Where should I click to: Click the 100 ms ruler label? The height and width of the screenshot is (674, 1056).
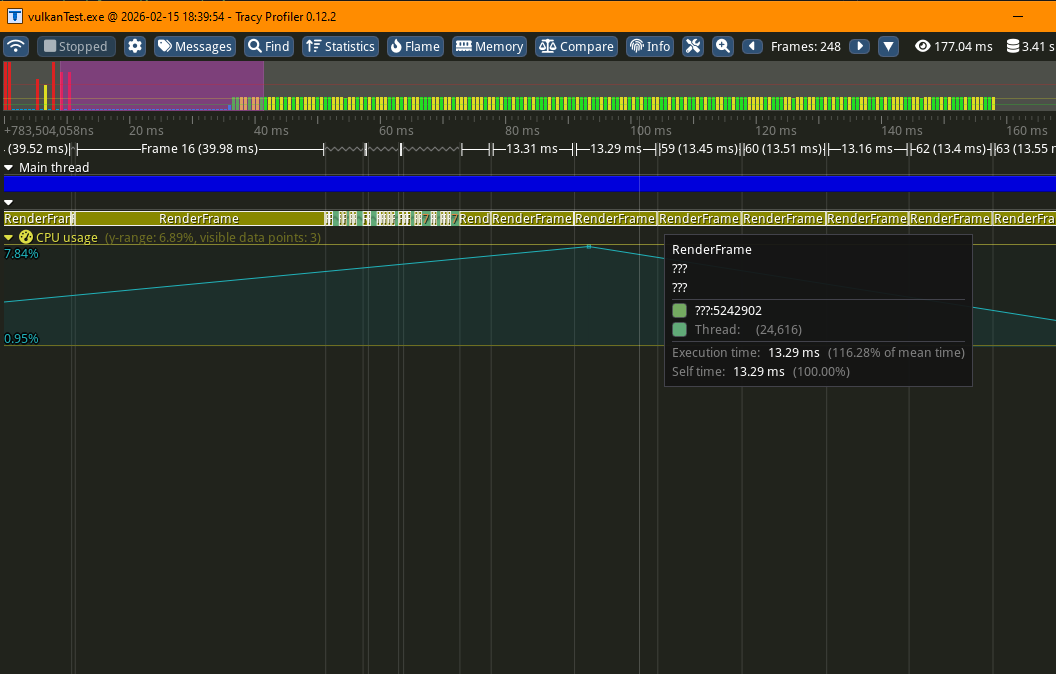click(x=651, y=131)
